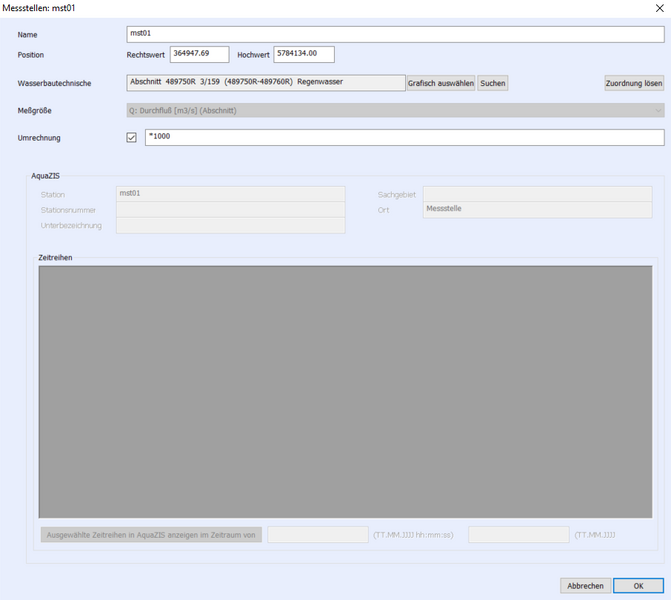Click the Rechtswert label
This screenshot has width=671, height=600.
point(145,55)
